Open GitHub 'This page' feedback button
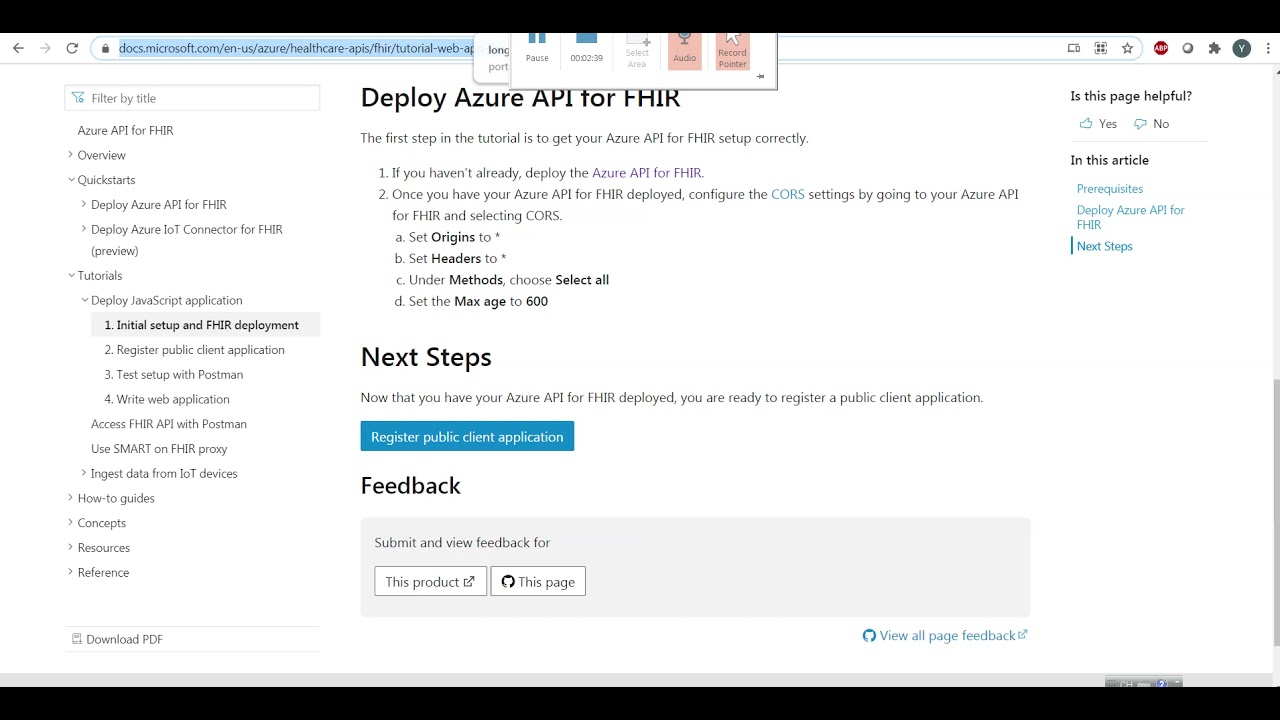Image resolution: width=1280 pixels, height=720 pixels. point(538,582)
